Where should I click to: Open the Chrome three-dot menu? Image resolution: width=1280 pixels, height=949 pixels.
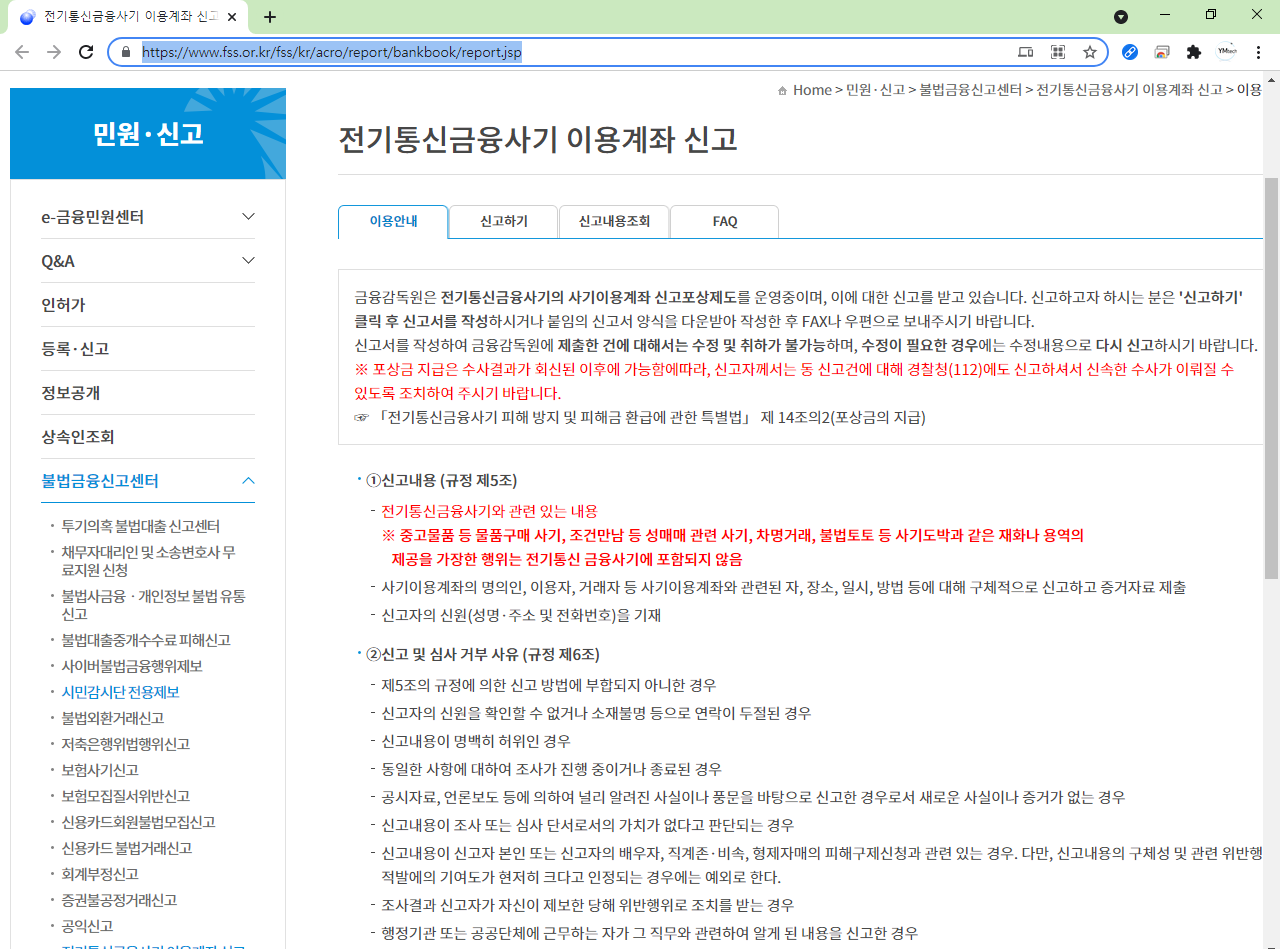coord(1258,52)
